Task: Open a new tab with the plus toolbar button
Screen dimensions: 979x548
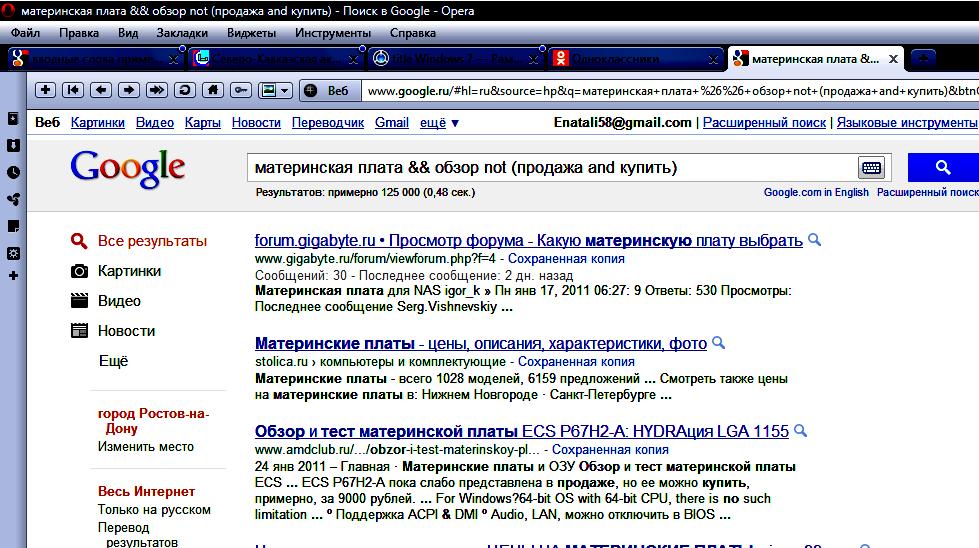Action: click(45, 90)
